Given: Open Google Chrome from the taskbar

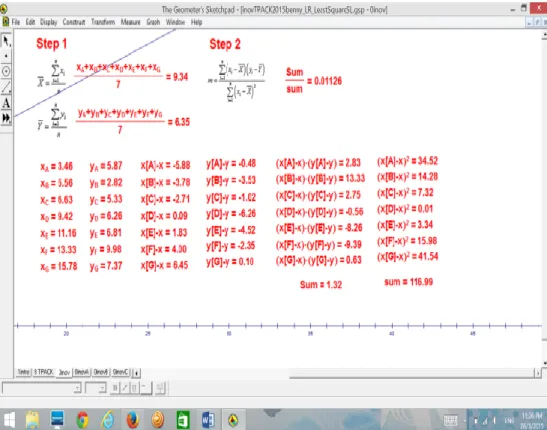Looking at the screenshot, I should (x=82, y=420).
